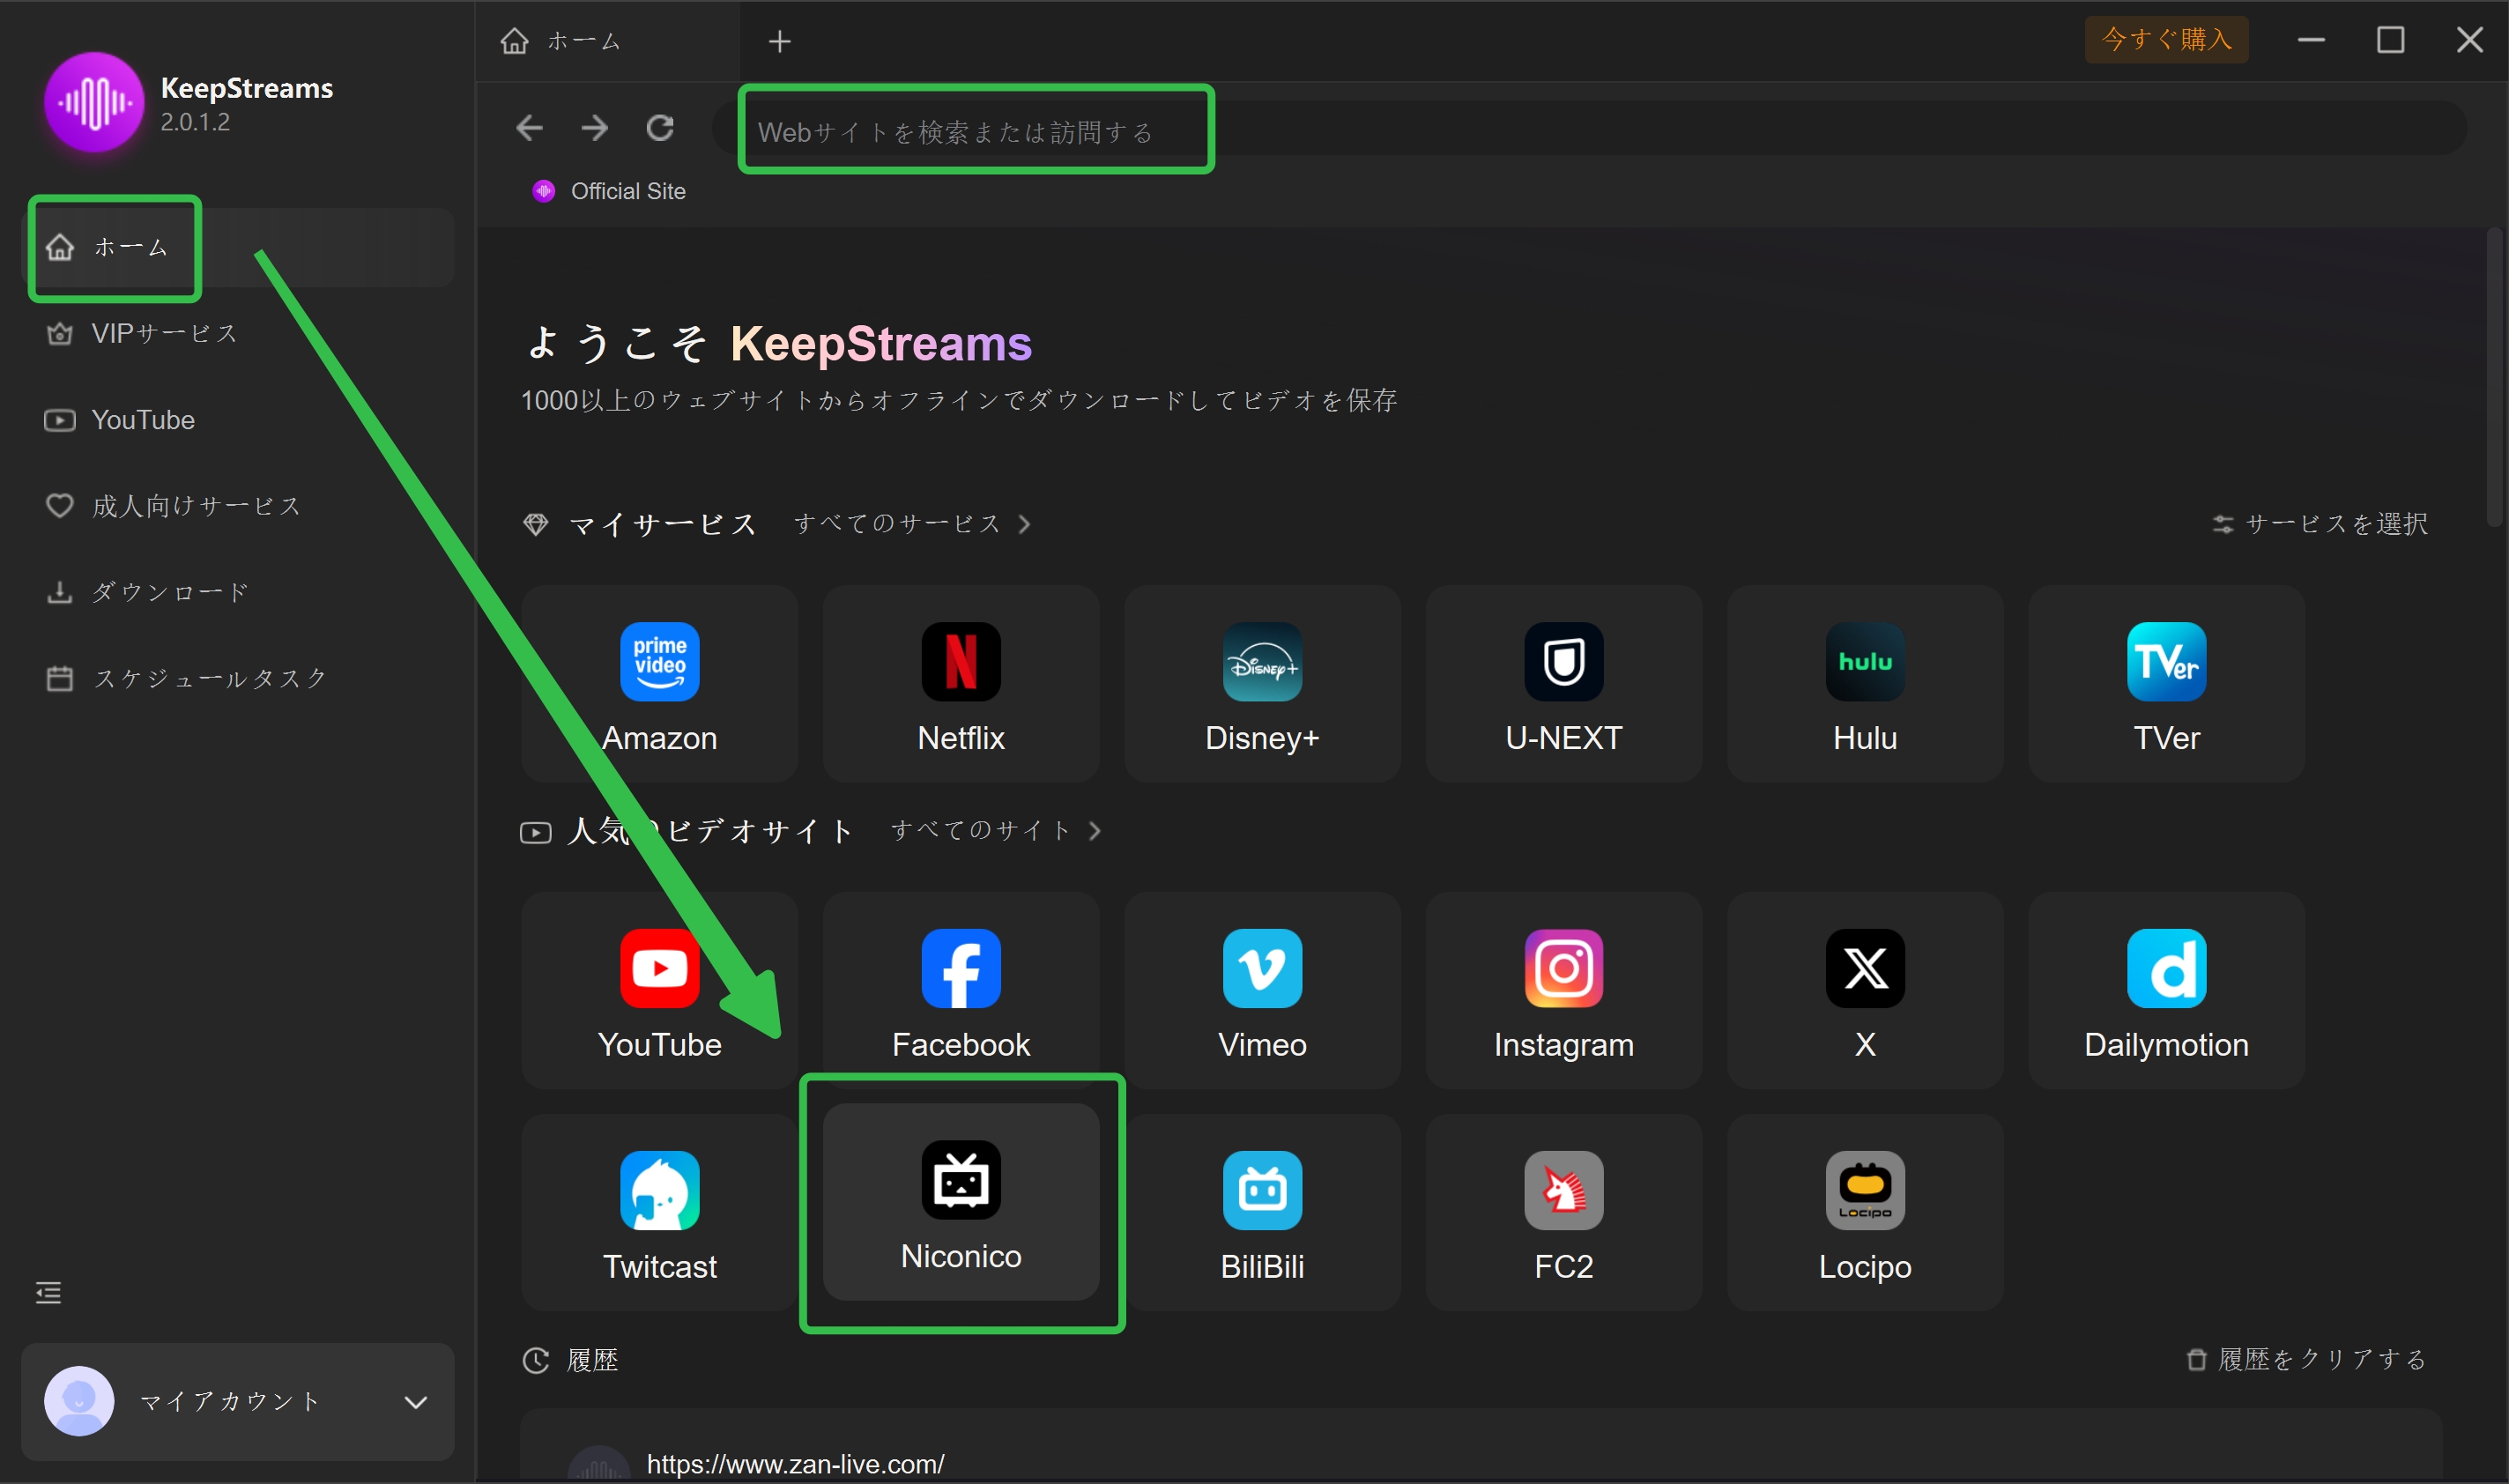Open the ホーム sidebar item

[x=238, y=247]
